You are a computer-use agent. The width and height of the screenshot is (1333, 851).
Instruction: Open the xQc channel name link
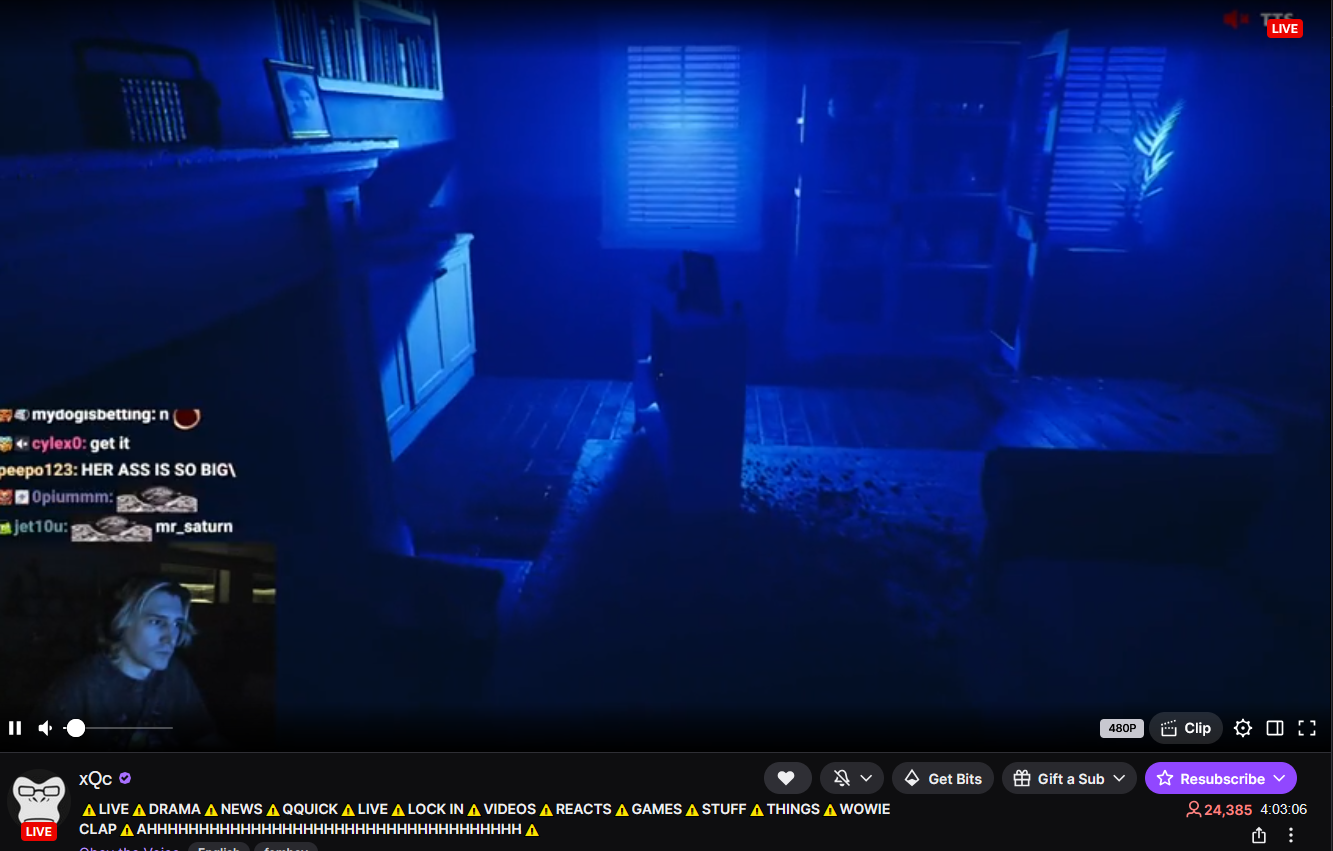(x=96, y=778)
